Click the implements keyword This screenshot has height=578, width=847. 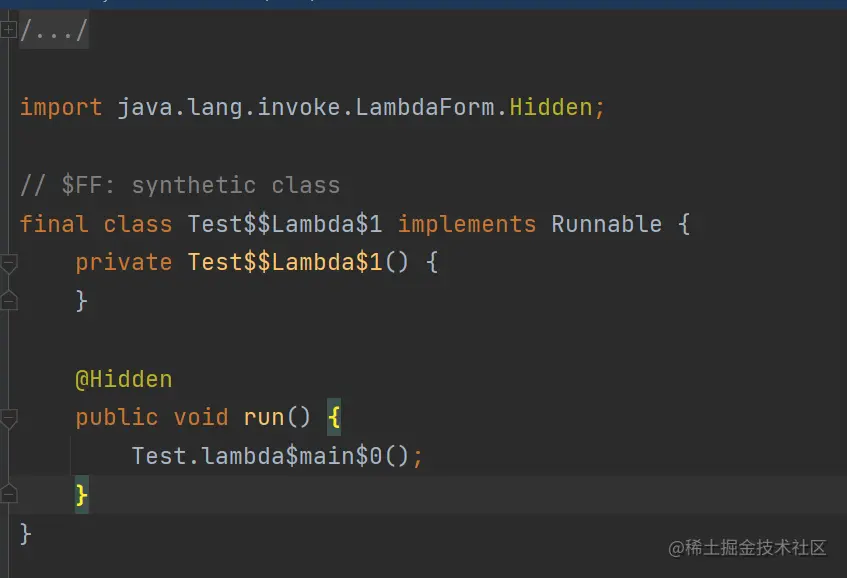467,224
